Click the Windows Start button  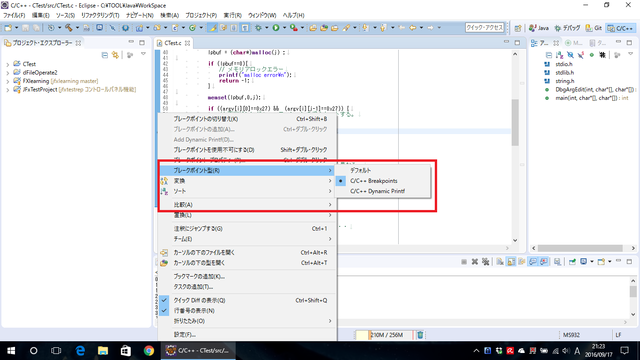pos(11,351)
